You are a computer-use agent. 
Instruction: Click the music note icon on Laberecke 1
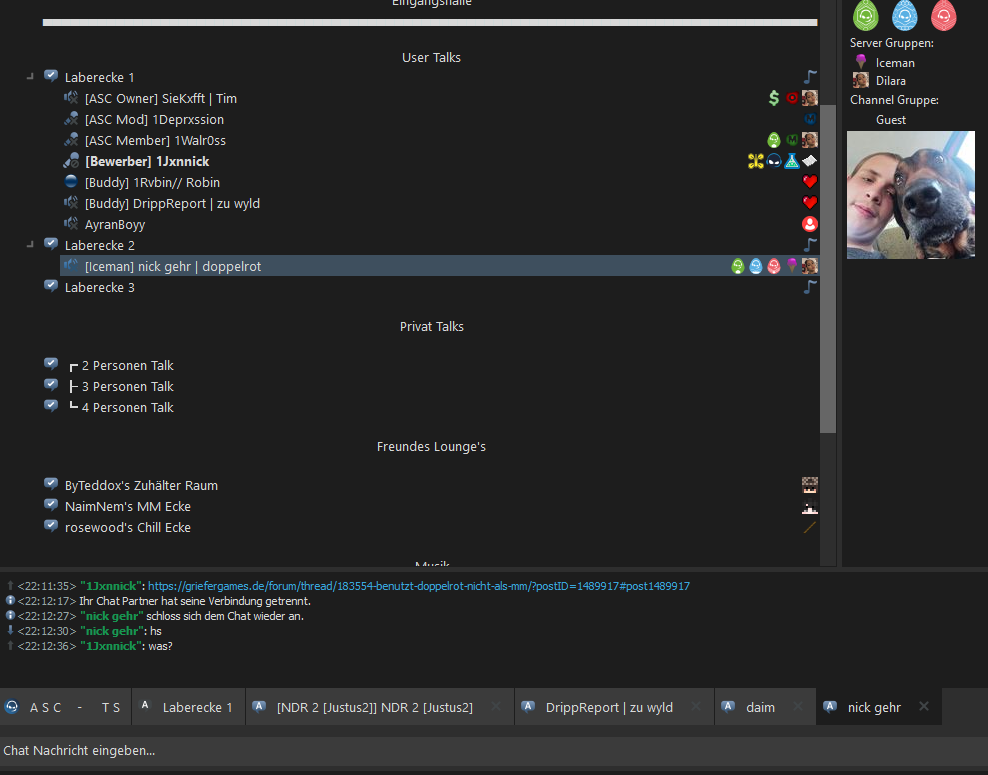pos(810,77)
